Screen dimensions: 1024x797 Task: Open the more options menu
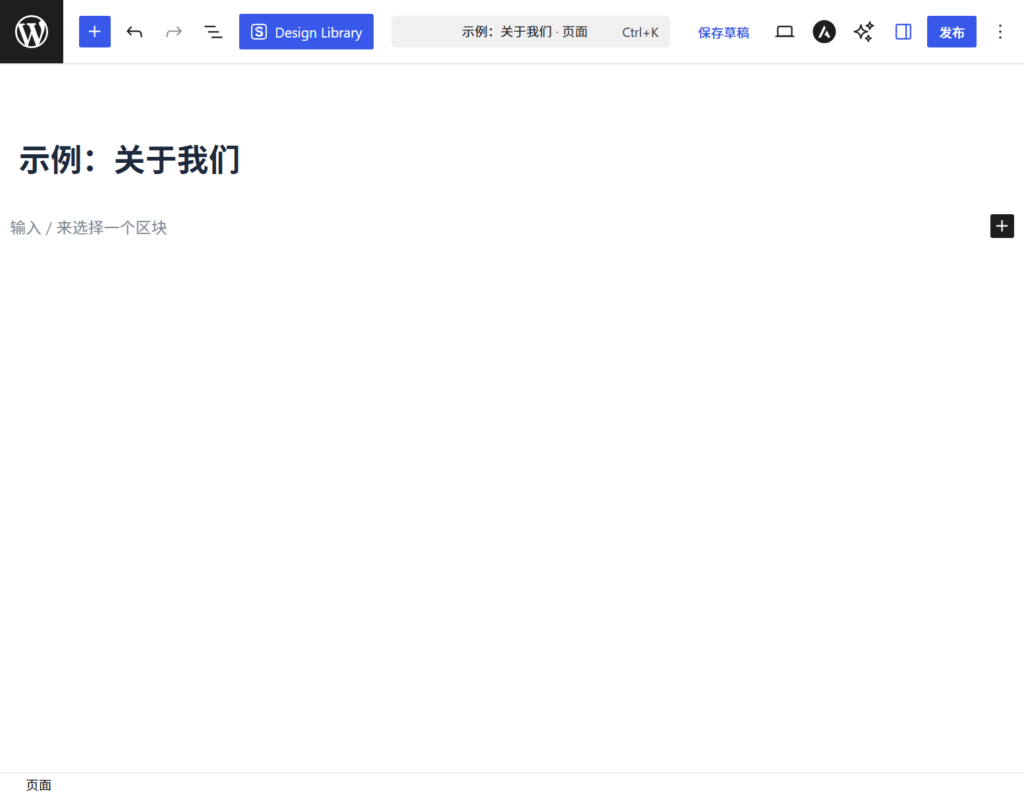1000,31
